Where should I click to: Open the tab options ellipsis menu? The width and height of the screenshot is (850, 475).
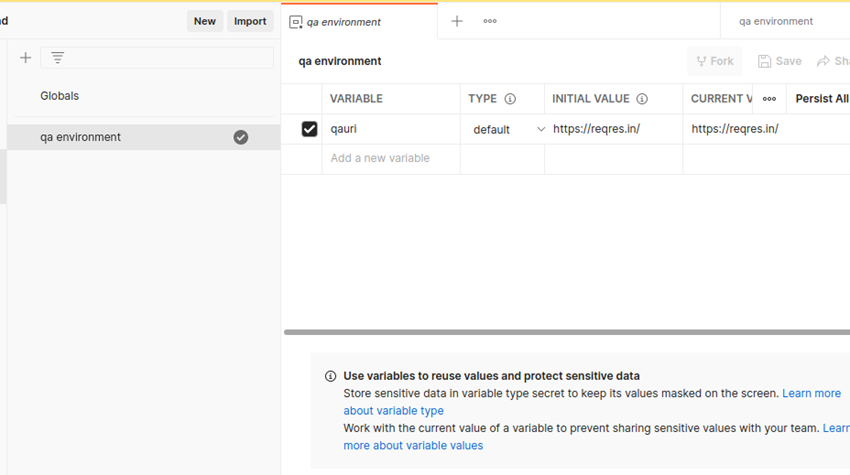(490, 21)
